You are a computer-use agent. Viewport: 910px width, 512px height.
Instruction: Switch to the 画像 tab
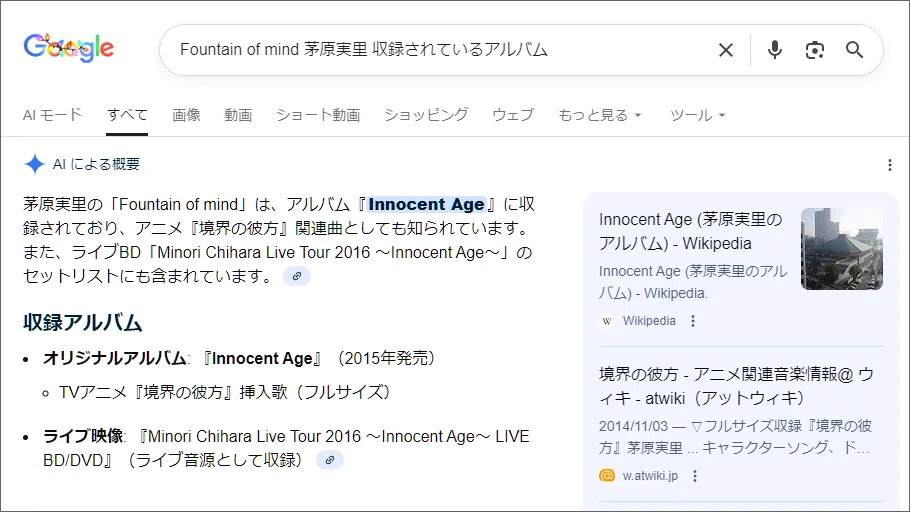point(186,115)
